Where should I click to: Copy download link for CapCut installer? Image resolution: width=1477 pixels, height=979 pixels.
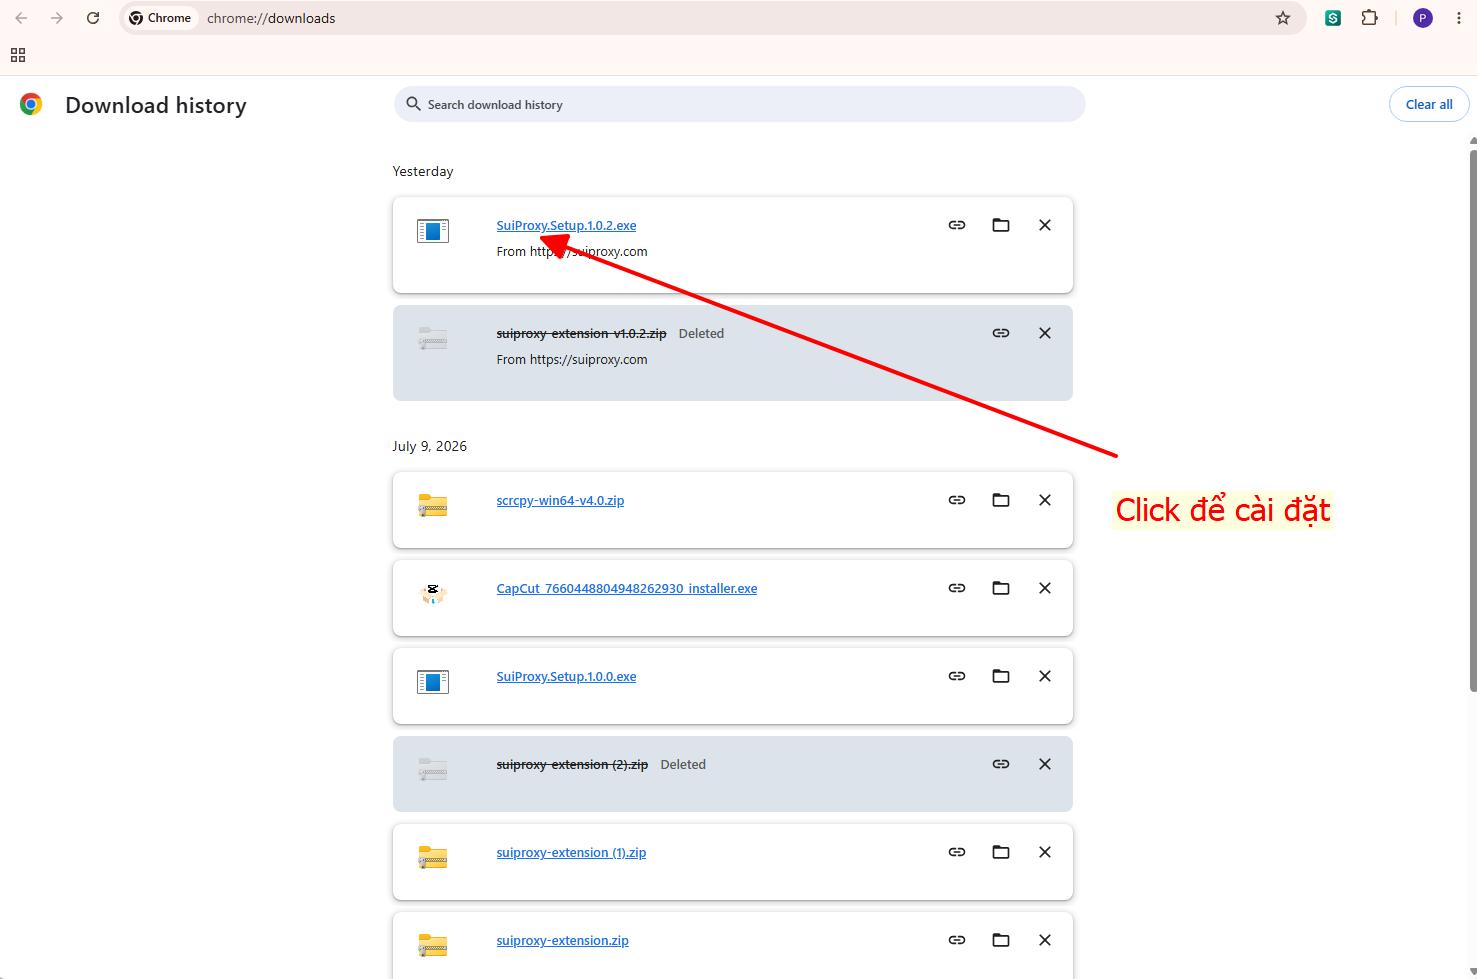coord(957,588)
